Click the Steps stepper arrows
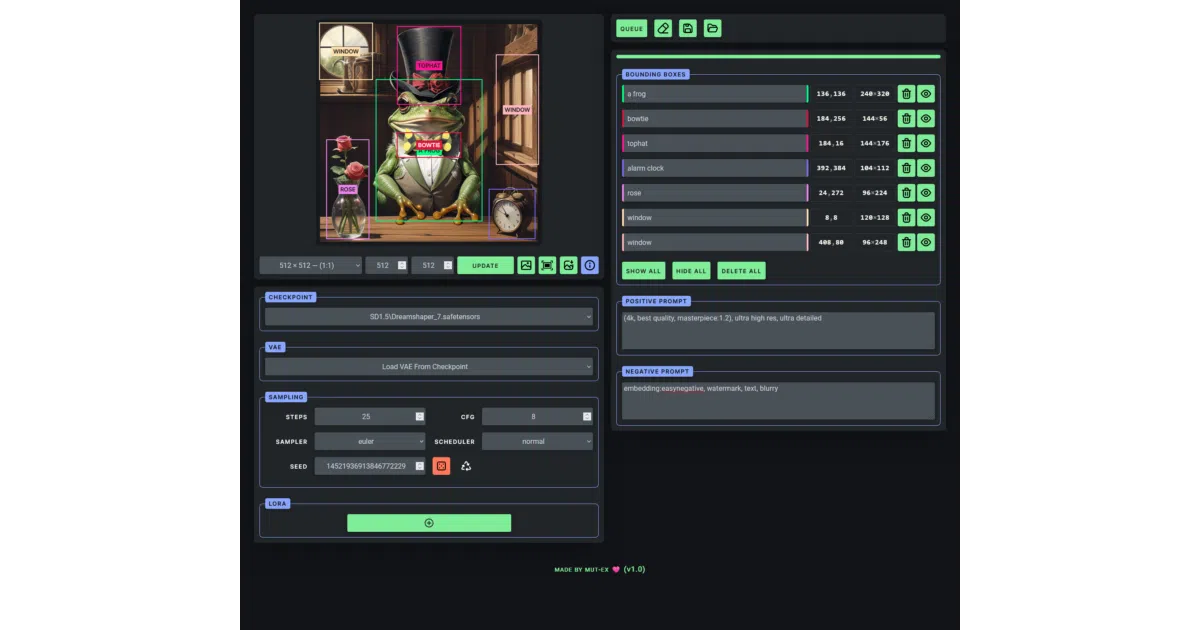This screenshot has height=630, width=1200. [x=420, y=416]
